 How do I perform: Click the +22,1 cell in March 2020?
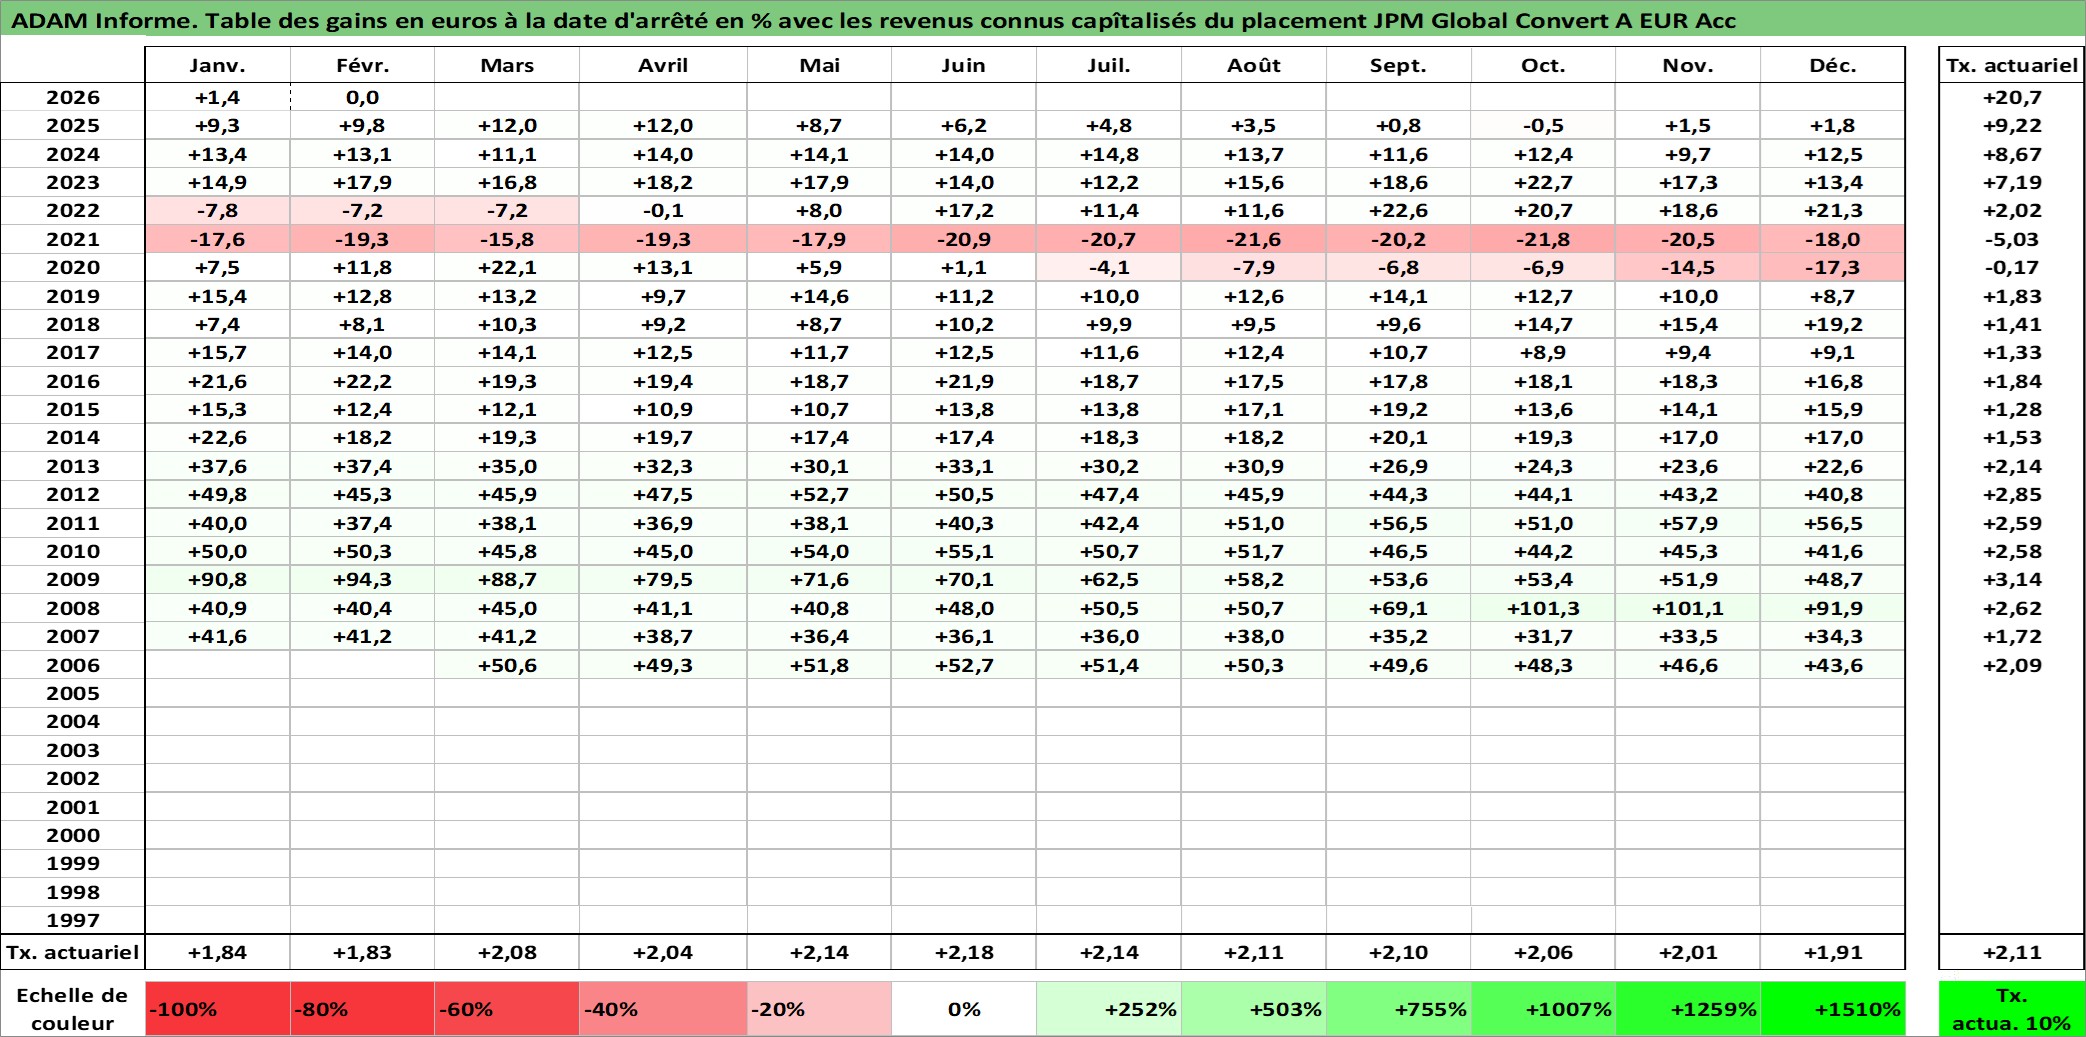(x=507, y=267)
